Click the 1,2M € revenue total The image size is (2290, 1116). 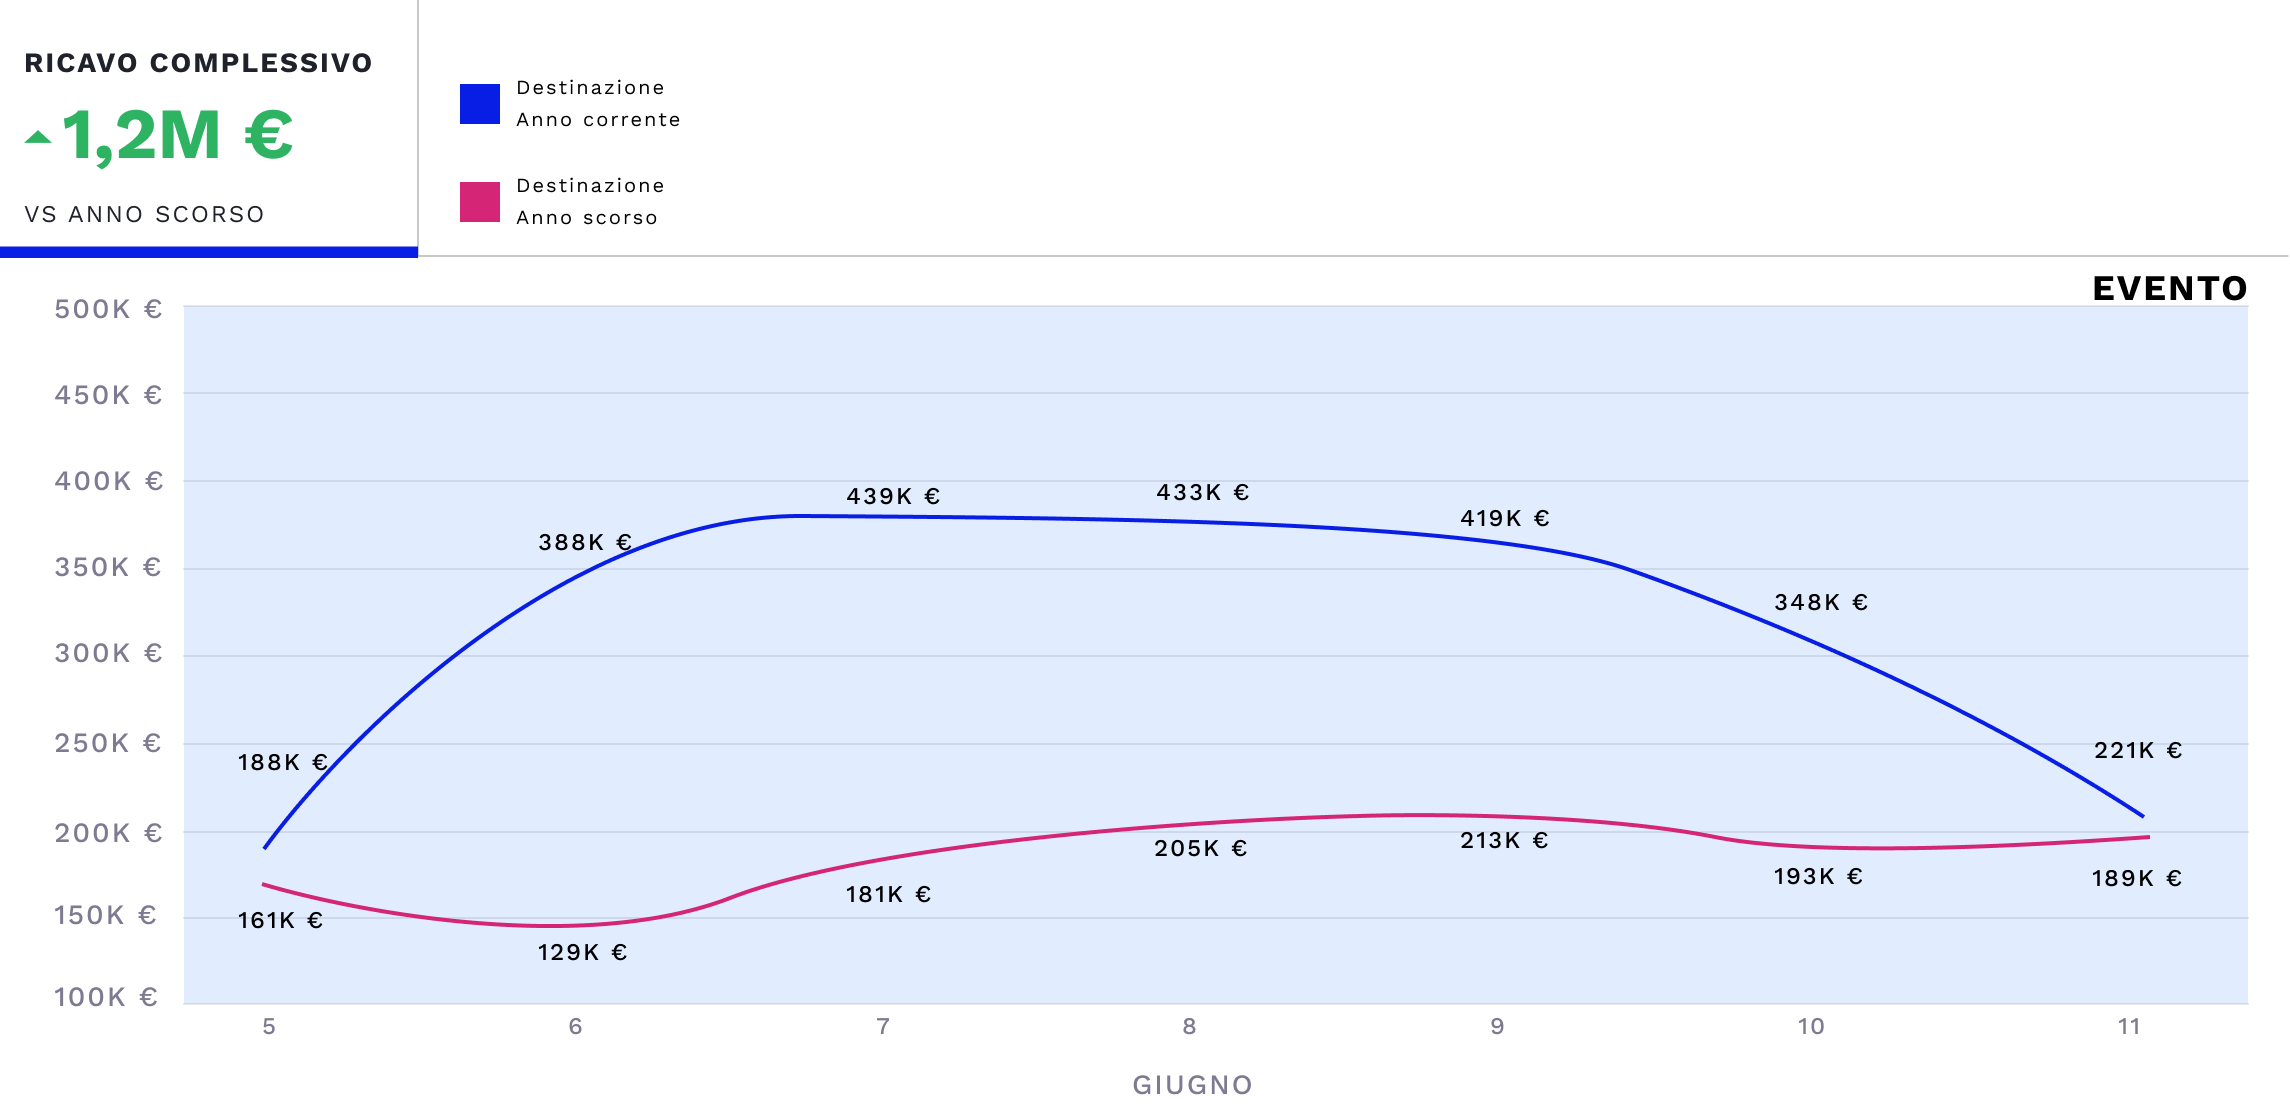pyautogui.click(x=177, y=135)
